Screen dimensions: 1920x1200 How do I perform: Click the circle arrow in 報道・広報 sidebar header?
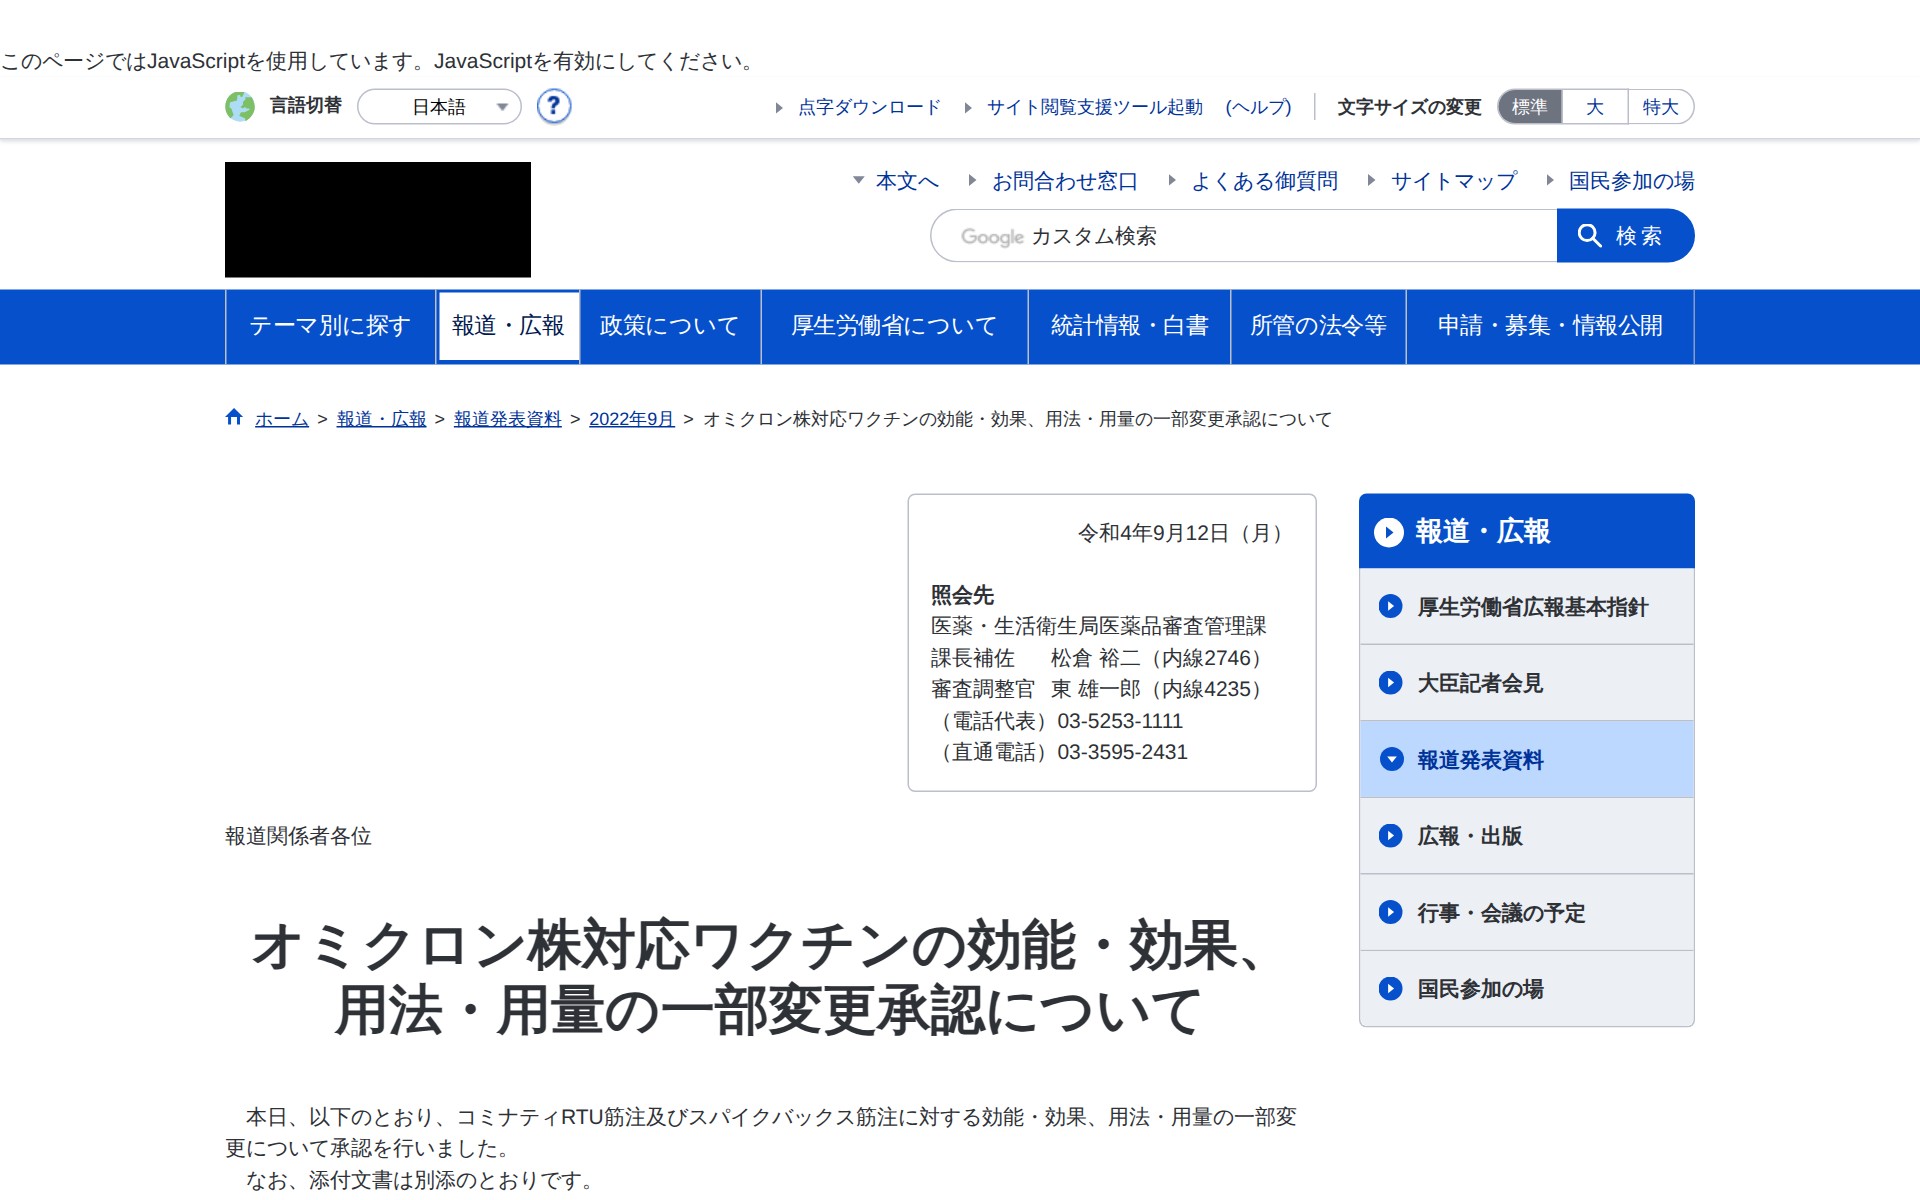click(1388, 532)
